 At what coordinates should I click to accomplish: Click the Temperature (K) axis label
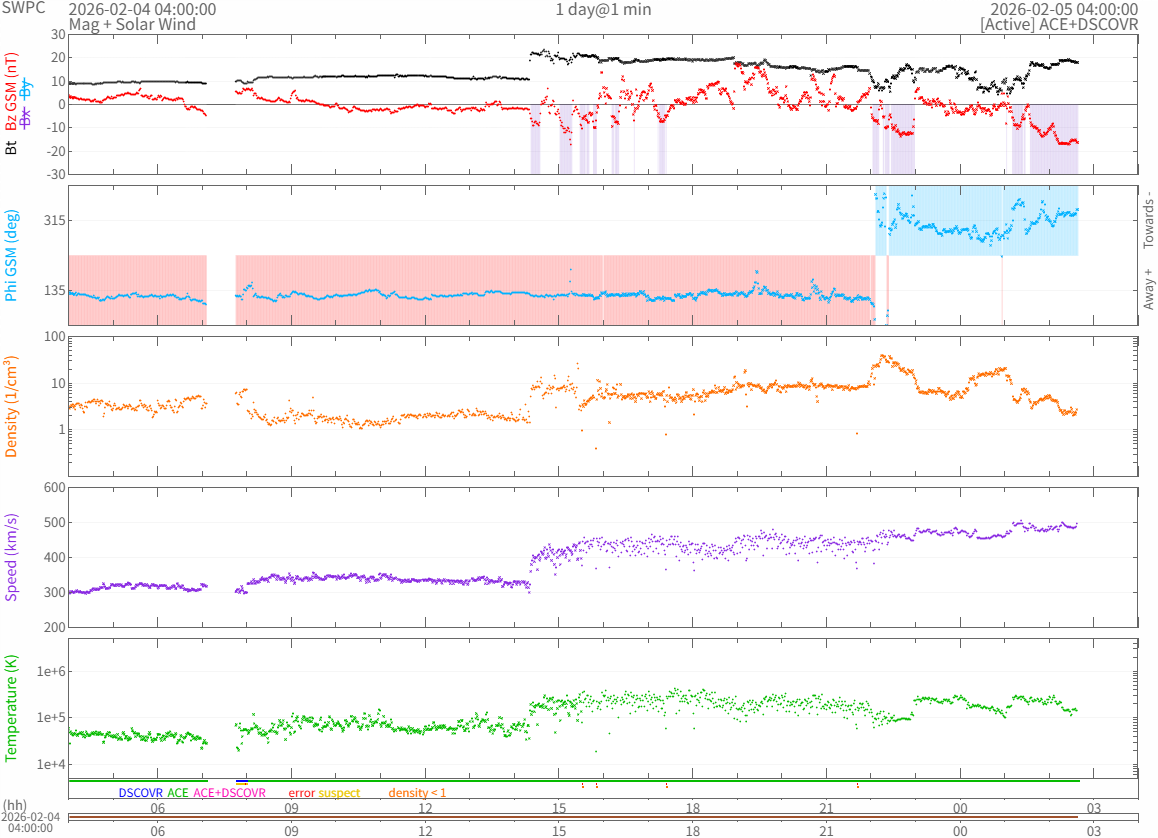[x=11, y=708]
